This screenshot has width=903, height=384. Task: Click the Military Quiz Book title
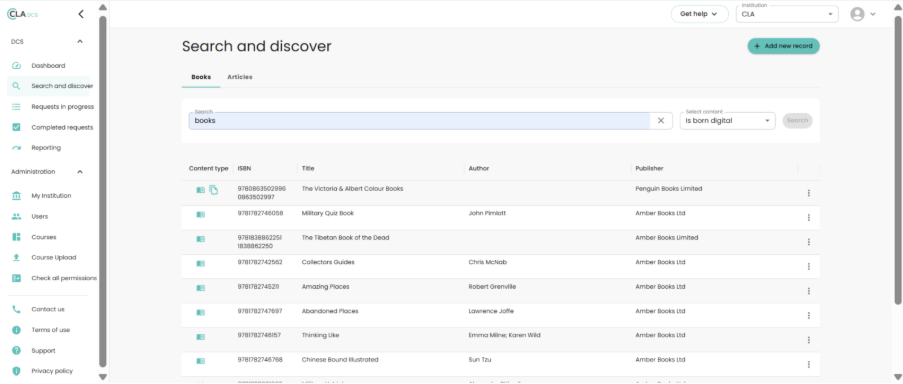[328, 213]
